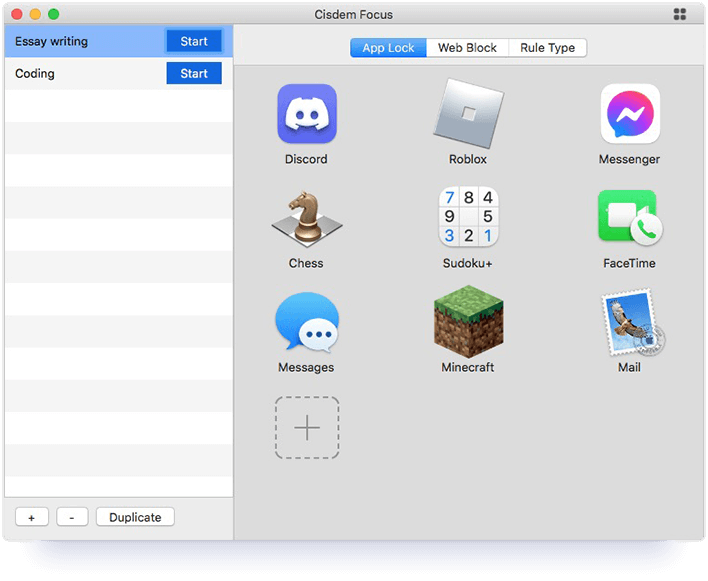Click the Discord label text
708x581 pixels.
pos(306,159)
